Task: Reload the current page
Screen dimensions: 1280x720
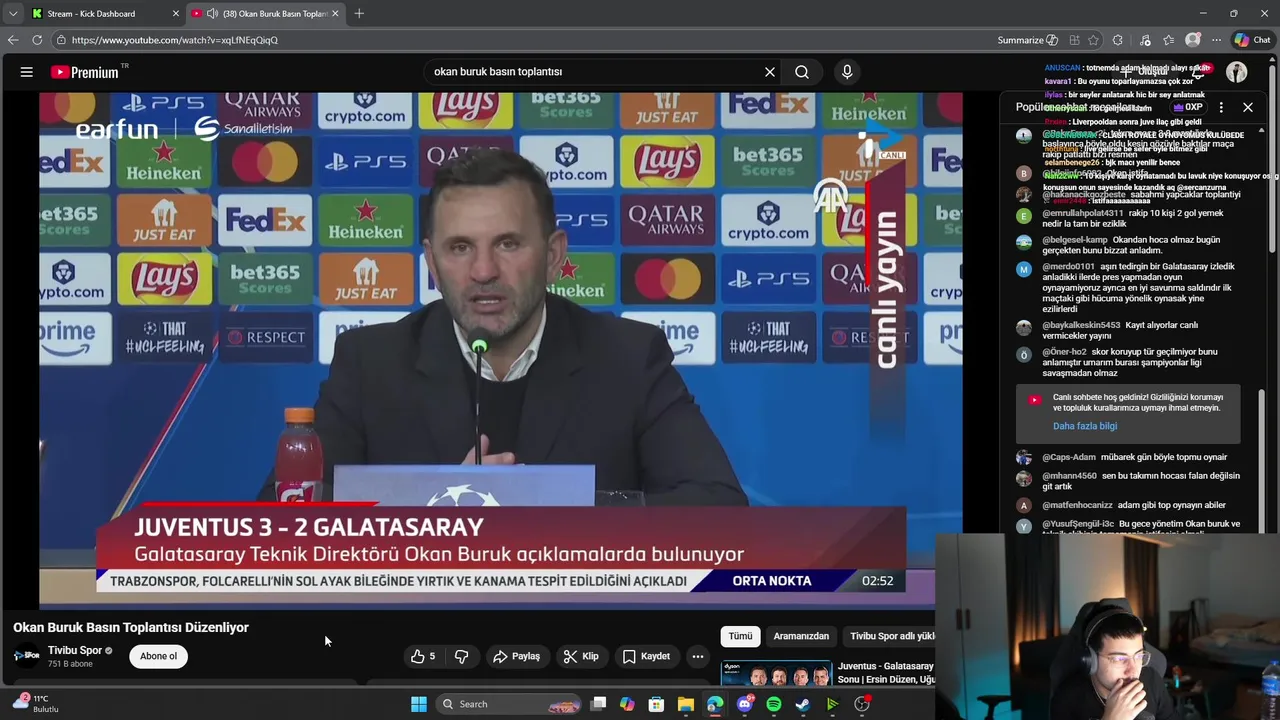Action: (37, 40)
